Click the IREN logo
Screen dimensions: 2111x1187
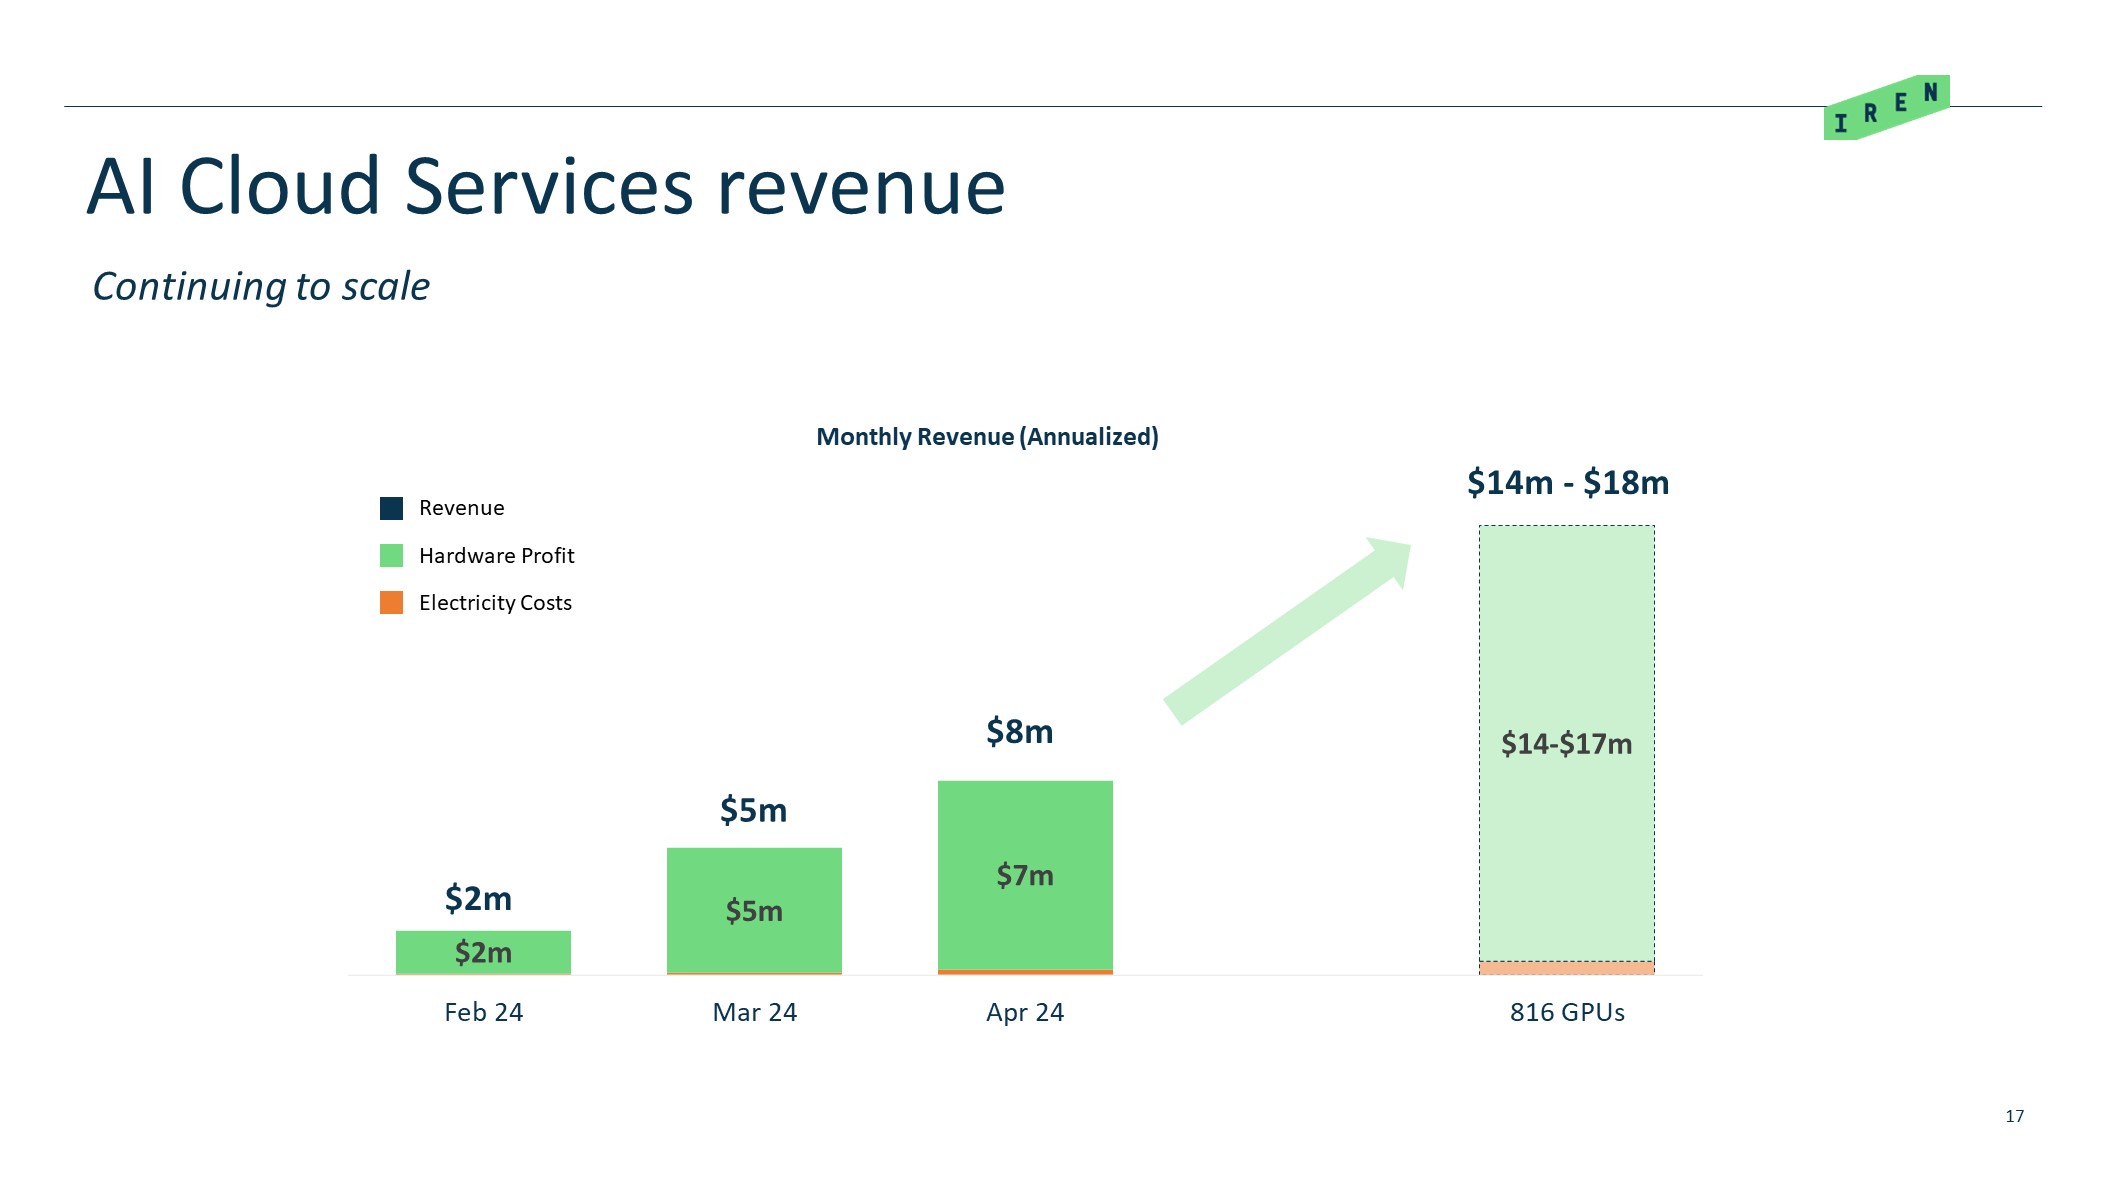tap(1886, 108)
